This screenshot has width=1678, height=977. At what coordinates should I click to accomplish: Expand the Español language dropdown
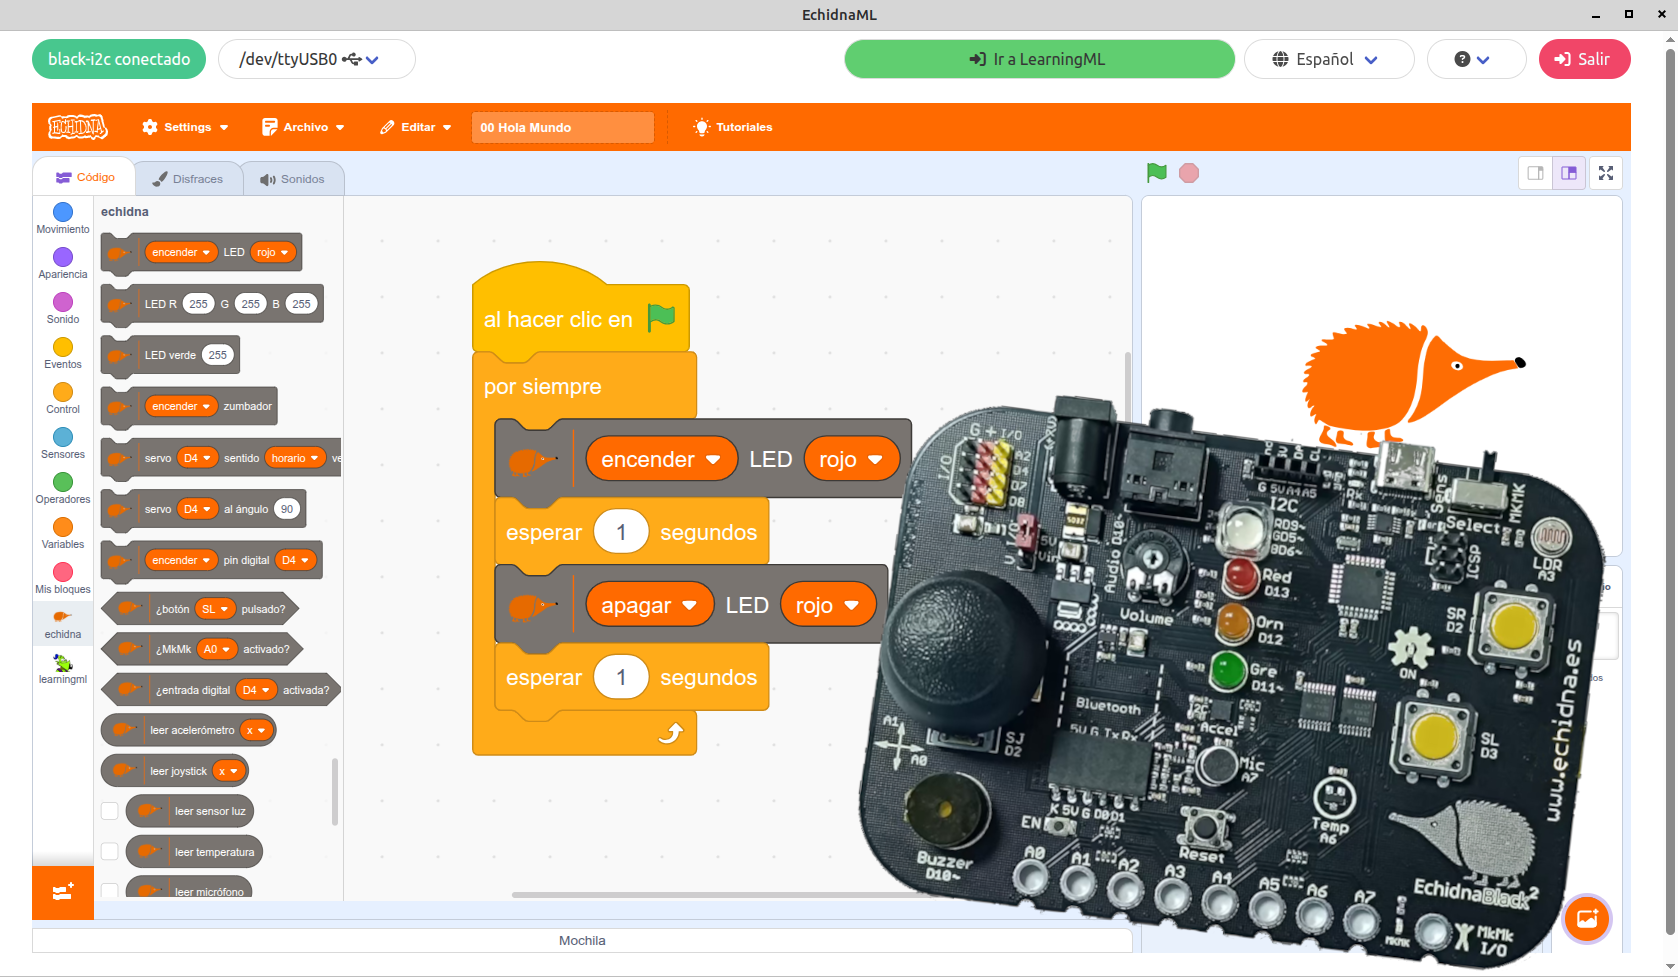1328,59
